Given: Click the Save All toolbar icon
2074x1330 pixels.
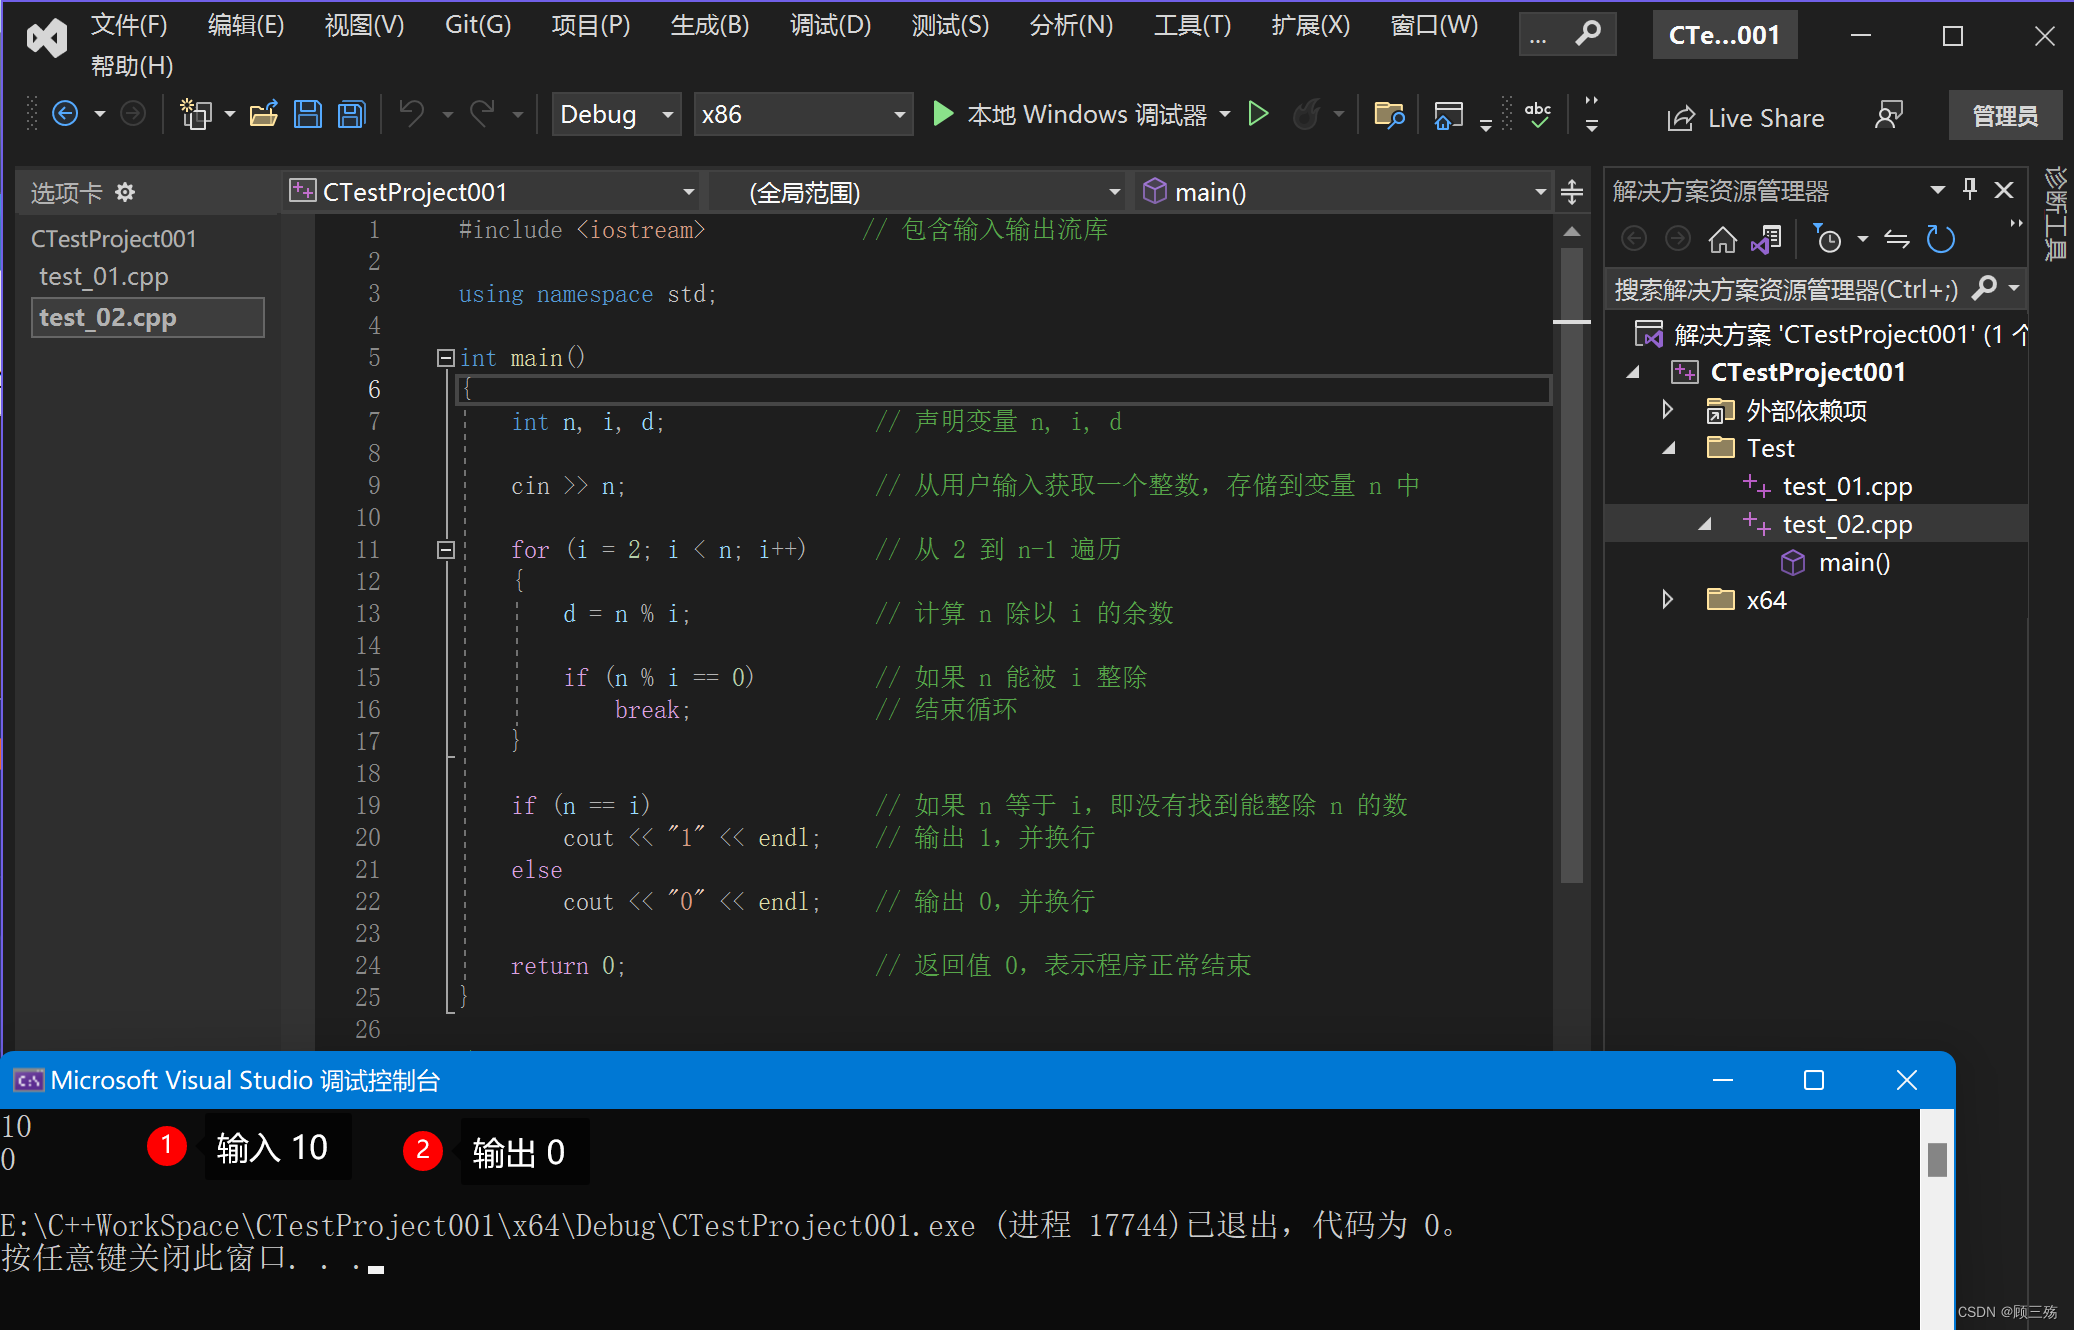Looking at the screenshot, I should point(352,115).
